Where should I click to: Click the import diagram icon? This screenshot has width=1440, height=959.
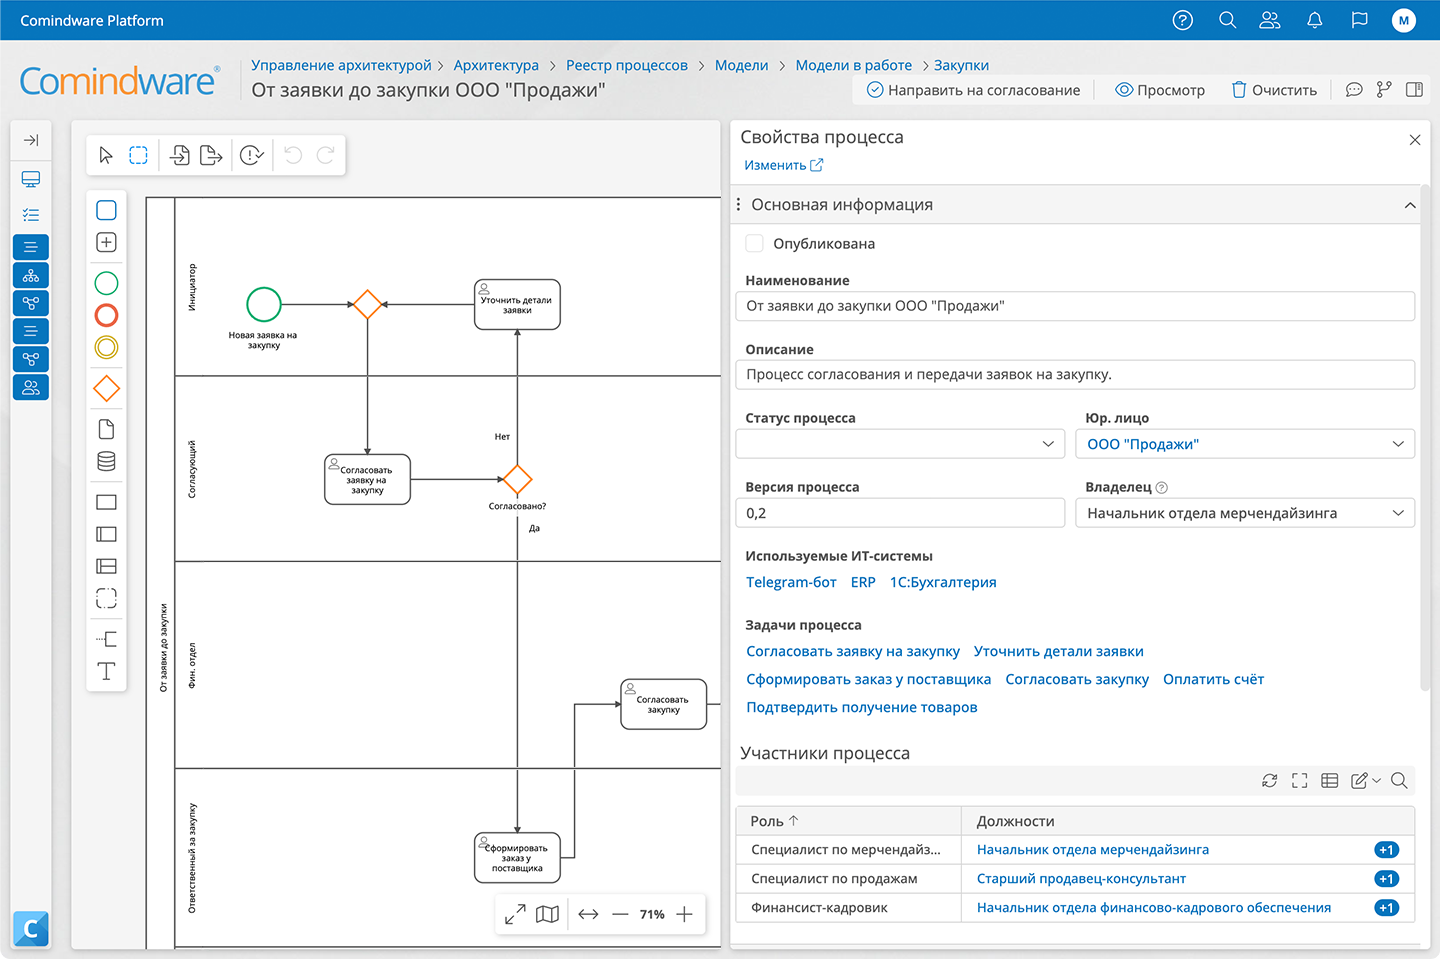(179, 155)
